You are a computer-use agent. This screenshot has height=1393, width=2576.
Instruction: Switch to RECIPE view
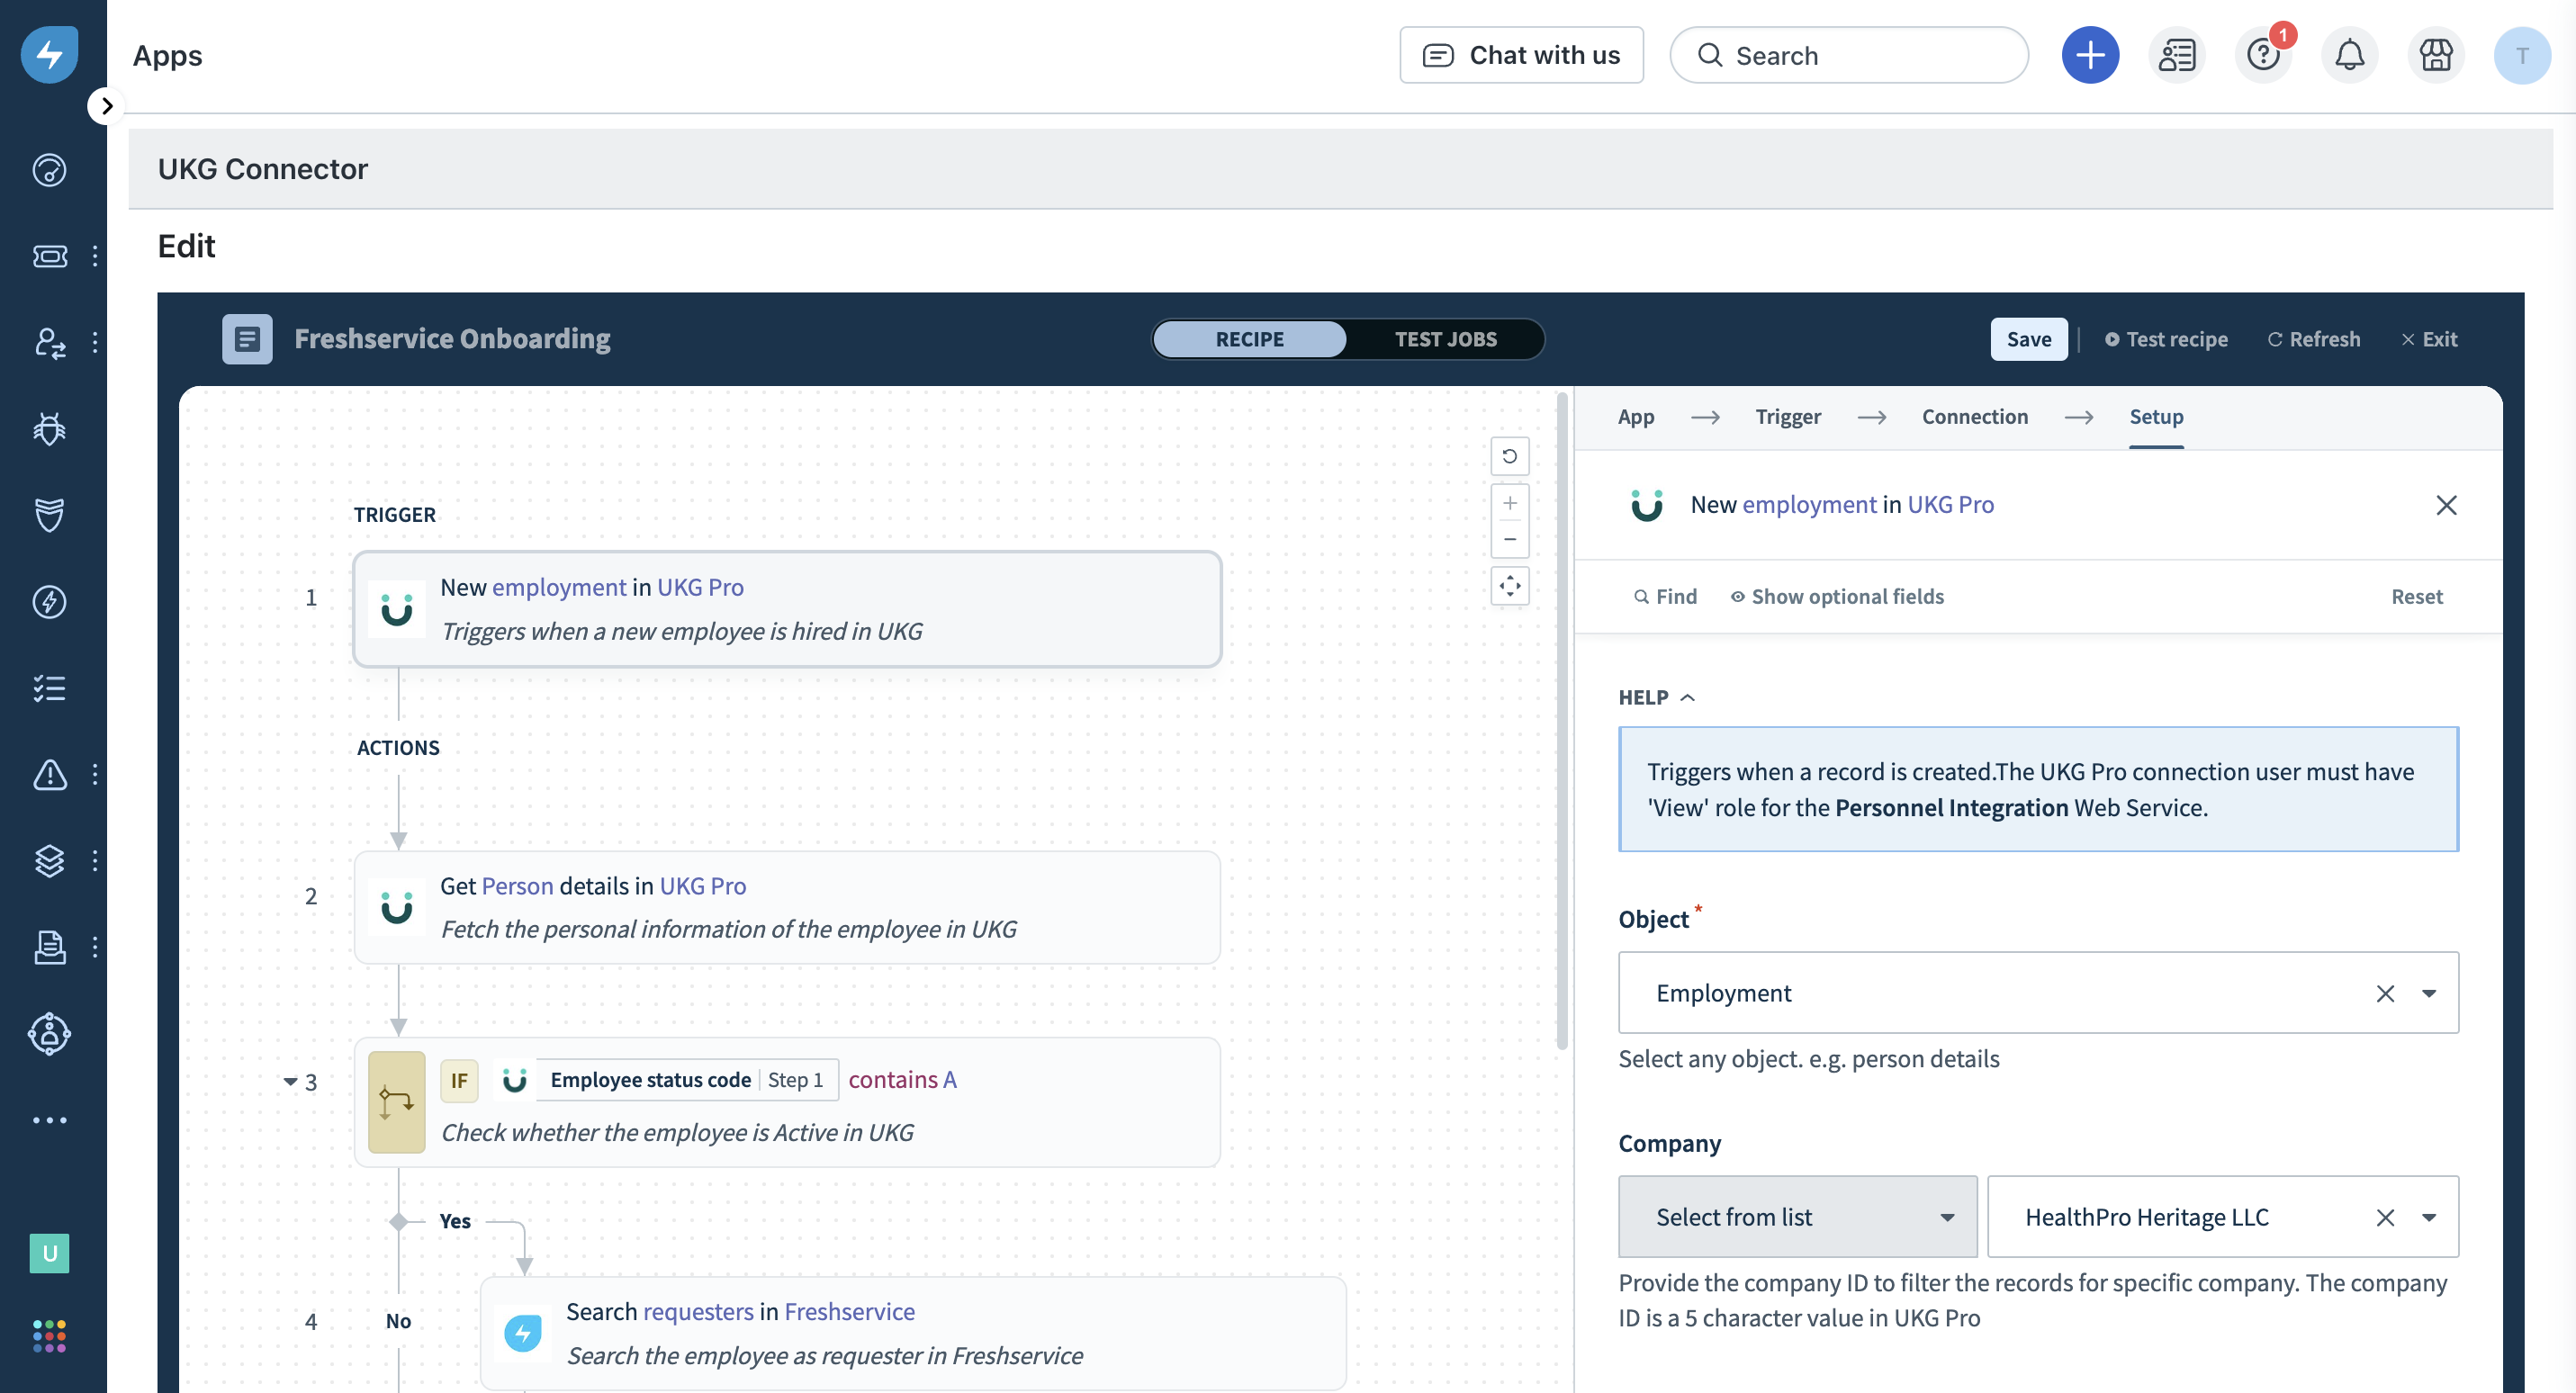coord(1249,339)
